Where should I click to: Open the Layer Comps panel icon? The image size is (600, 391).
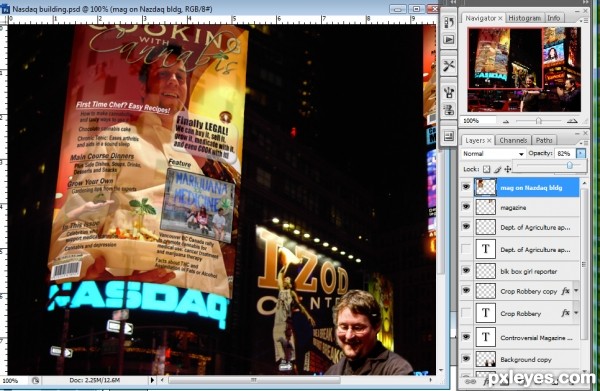tap(449, 135)
